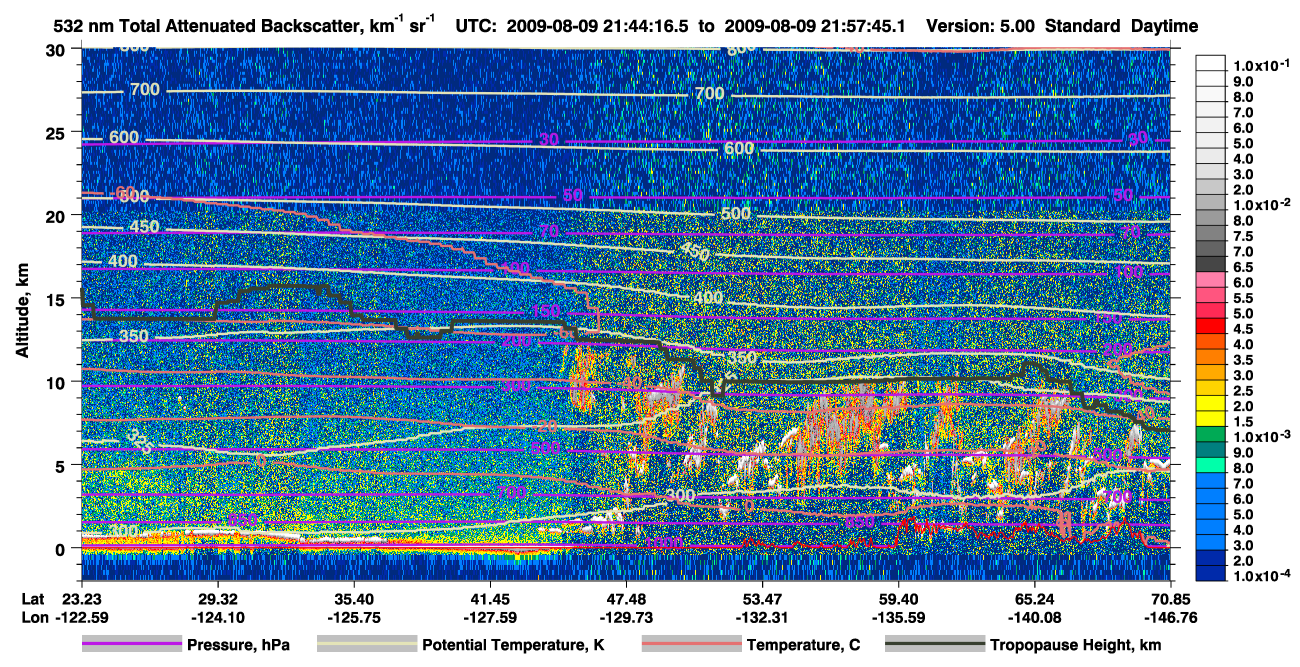Click the dark gray colorbar swatch beside '6.5'

pos(1213,264)
